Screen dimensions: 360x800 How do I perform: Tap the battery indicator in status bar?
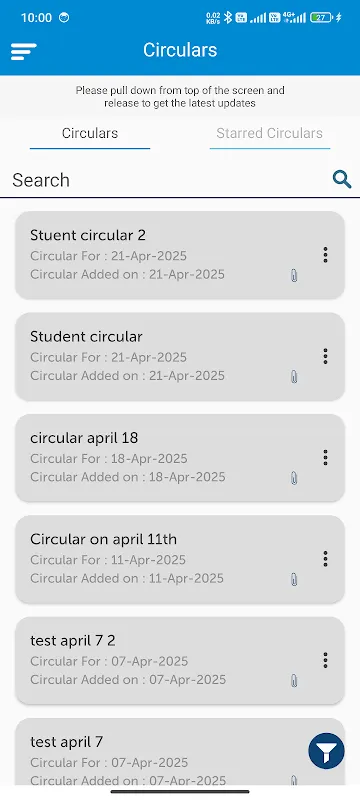click(323, 17)
